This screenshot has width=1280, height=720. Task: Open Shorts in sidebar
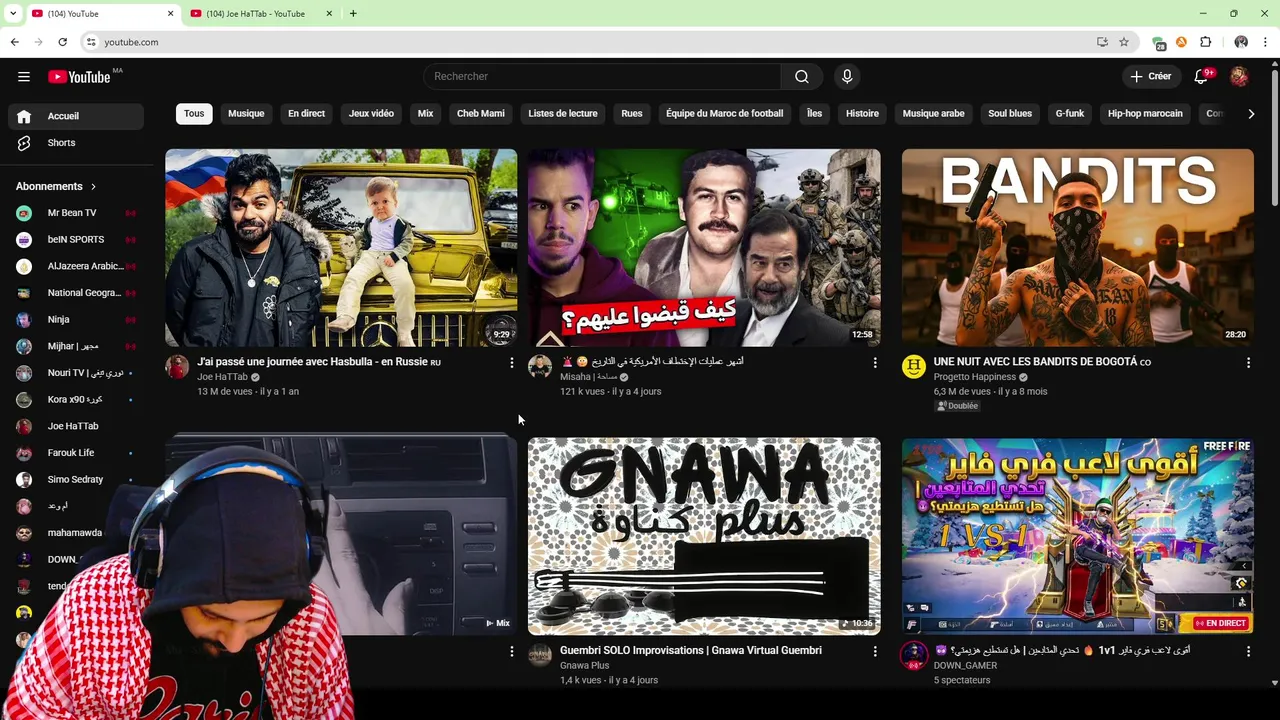click(x=76, y=143)
